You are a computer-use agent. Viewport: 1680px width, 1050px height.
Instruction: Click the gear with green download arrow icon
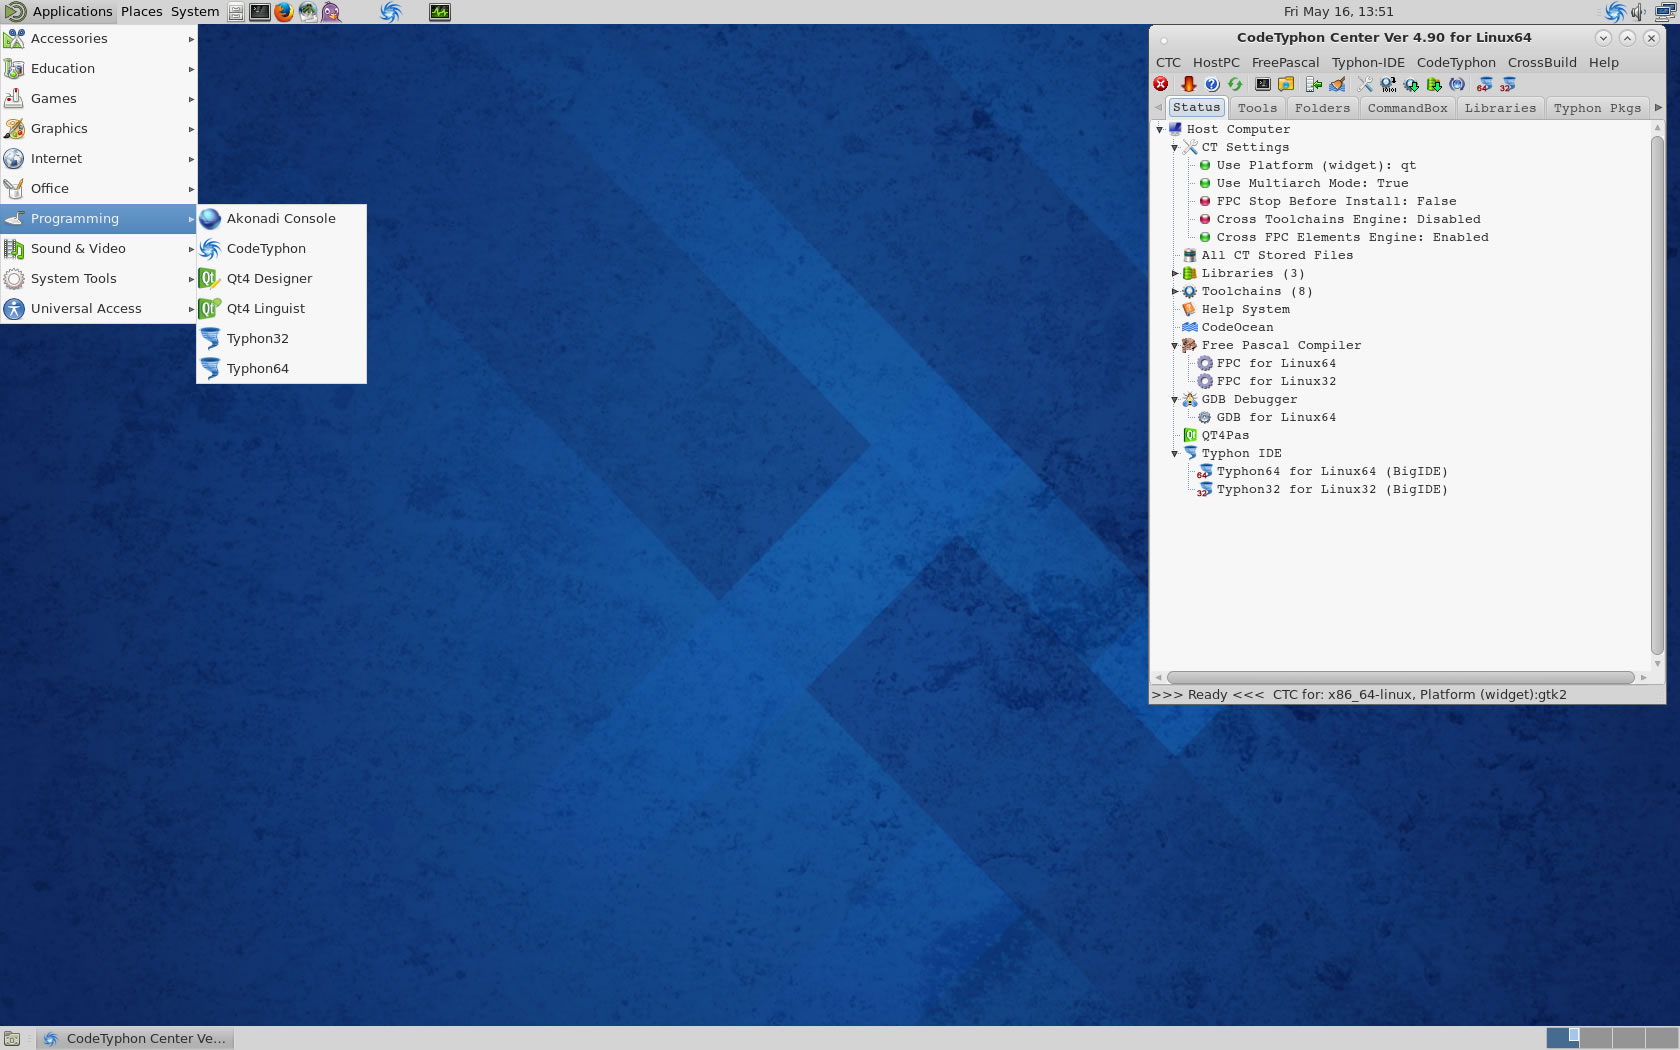coord(1411,85)
